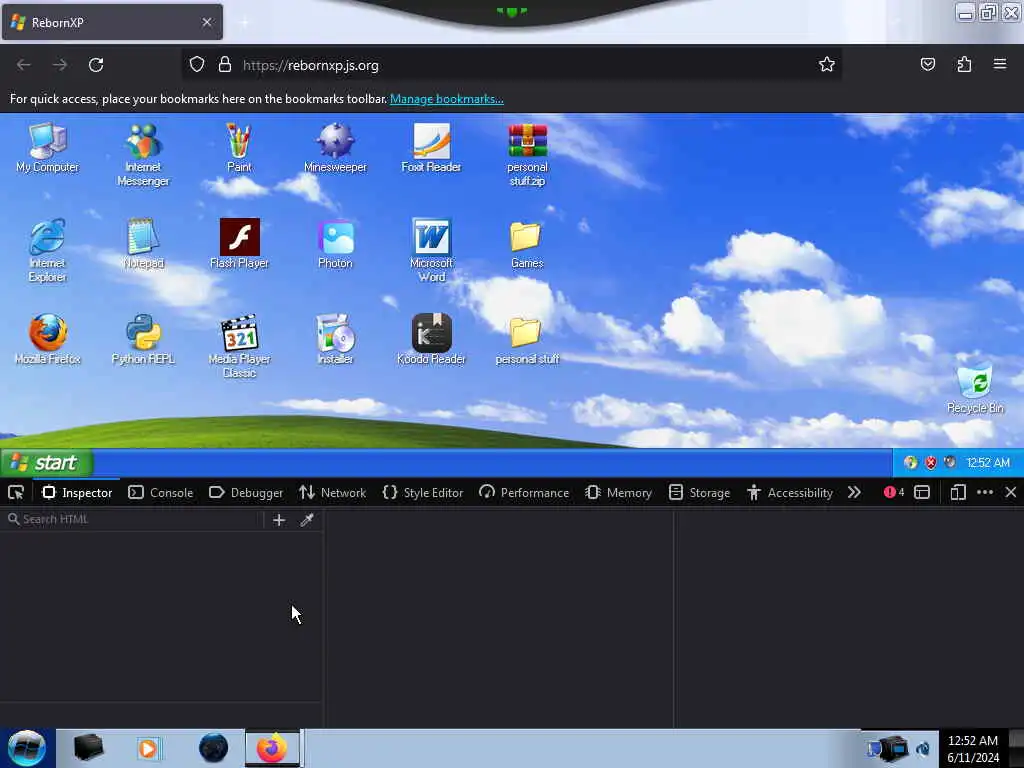Open the personal stuff folder
The height and width of the screenshot is (768, 1024).
point(527,340)
